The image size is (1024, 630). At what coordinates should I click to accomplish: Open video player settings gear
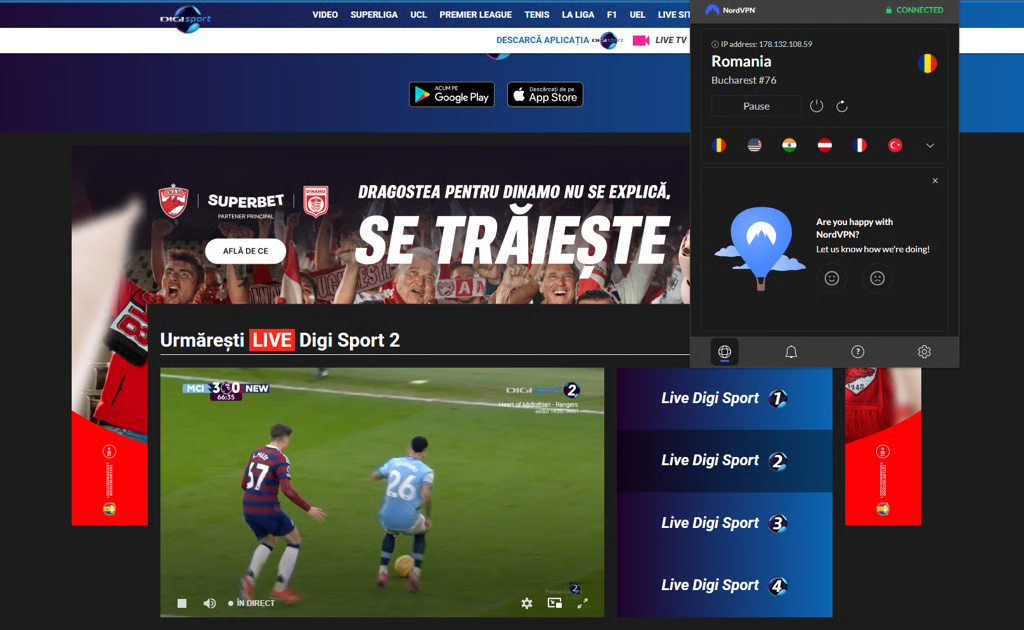(527, 603)
